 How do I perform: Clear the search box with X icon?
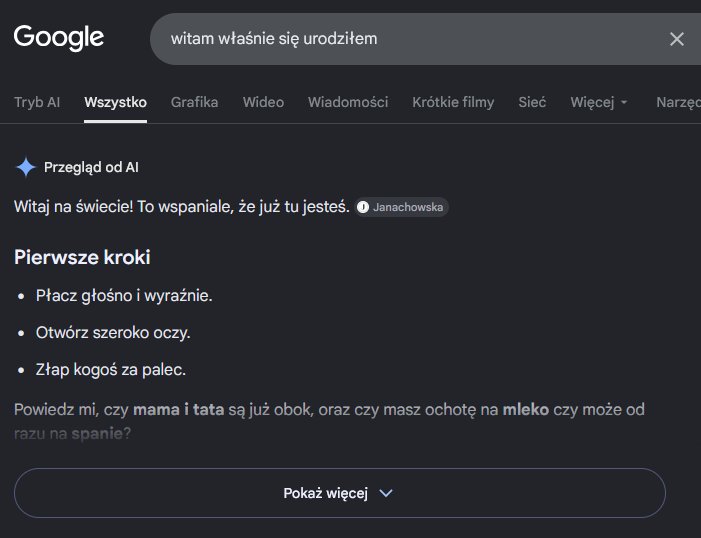[676, 39]
